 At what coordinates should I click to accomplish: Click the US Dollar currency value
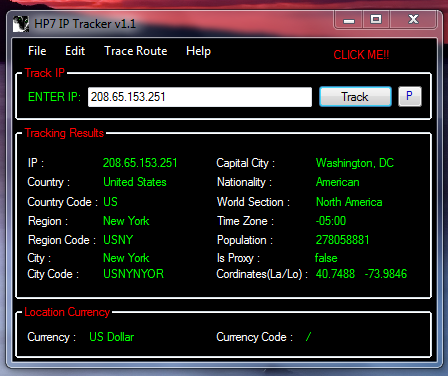[x=112, y=337]
